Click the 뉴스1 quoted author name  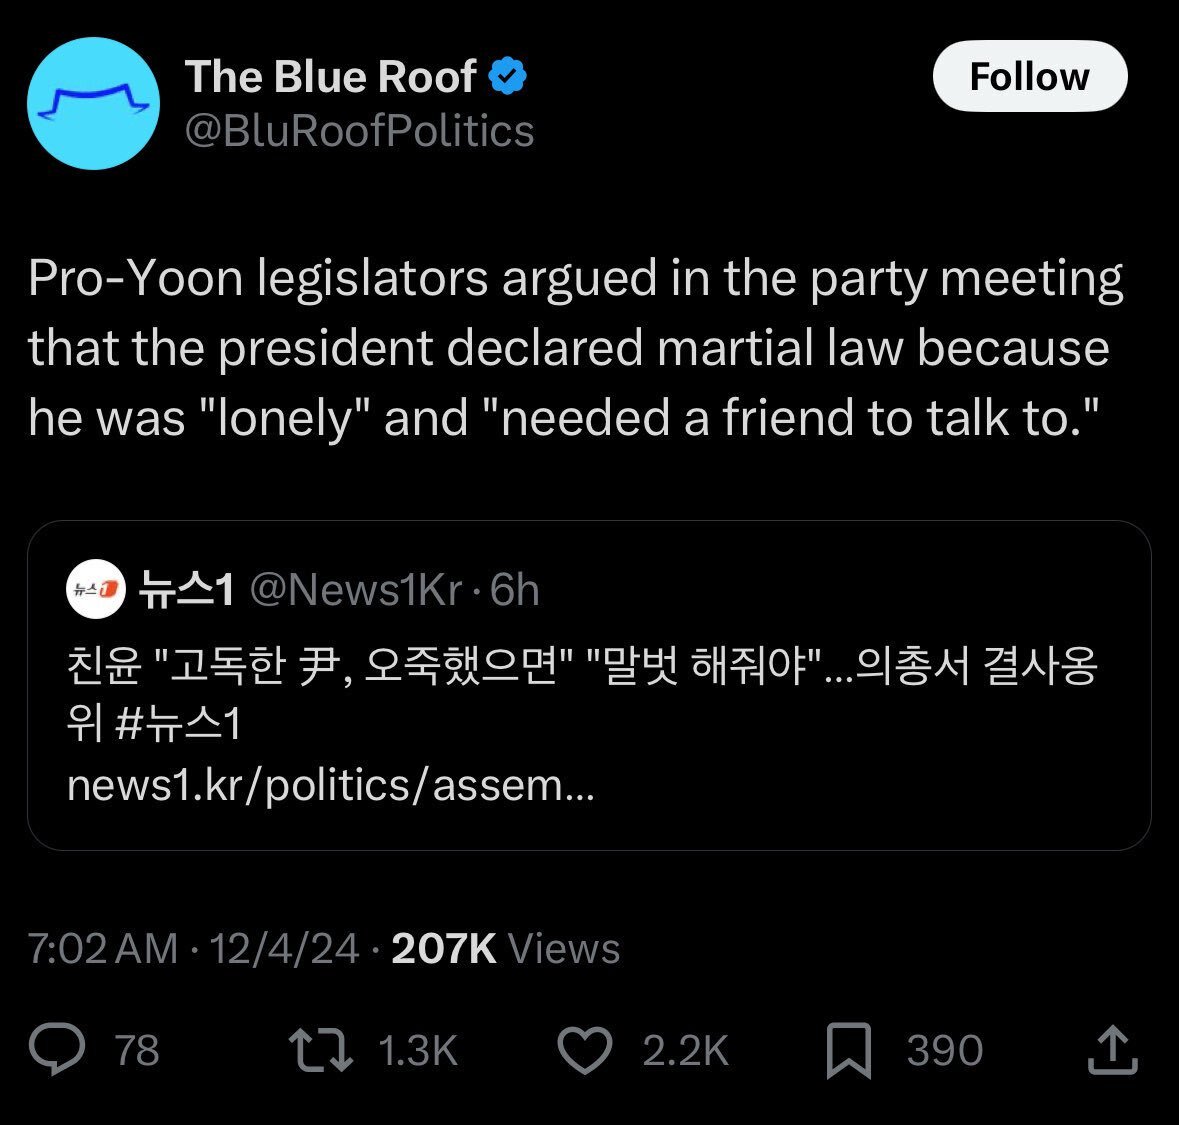(x=186, y=590)
